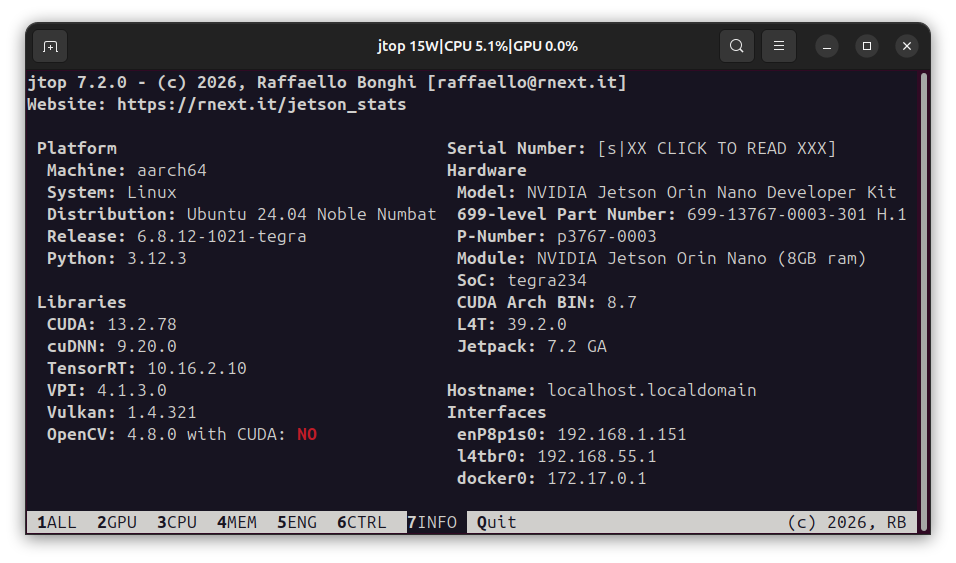Click the Python version 3.12.3
956x563 pixels.
coord(157,259)
